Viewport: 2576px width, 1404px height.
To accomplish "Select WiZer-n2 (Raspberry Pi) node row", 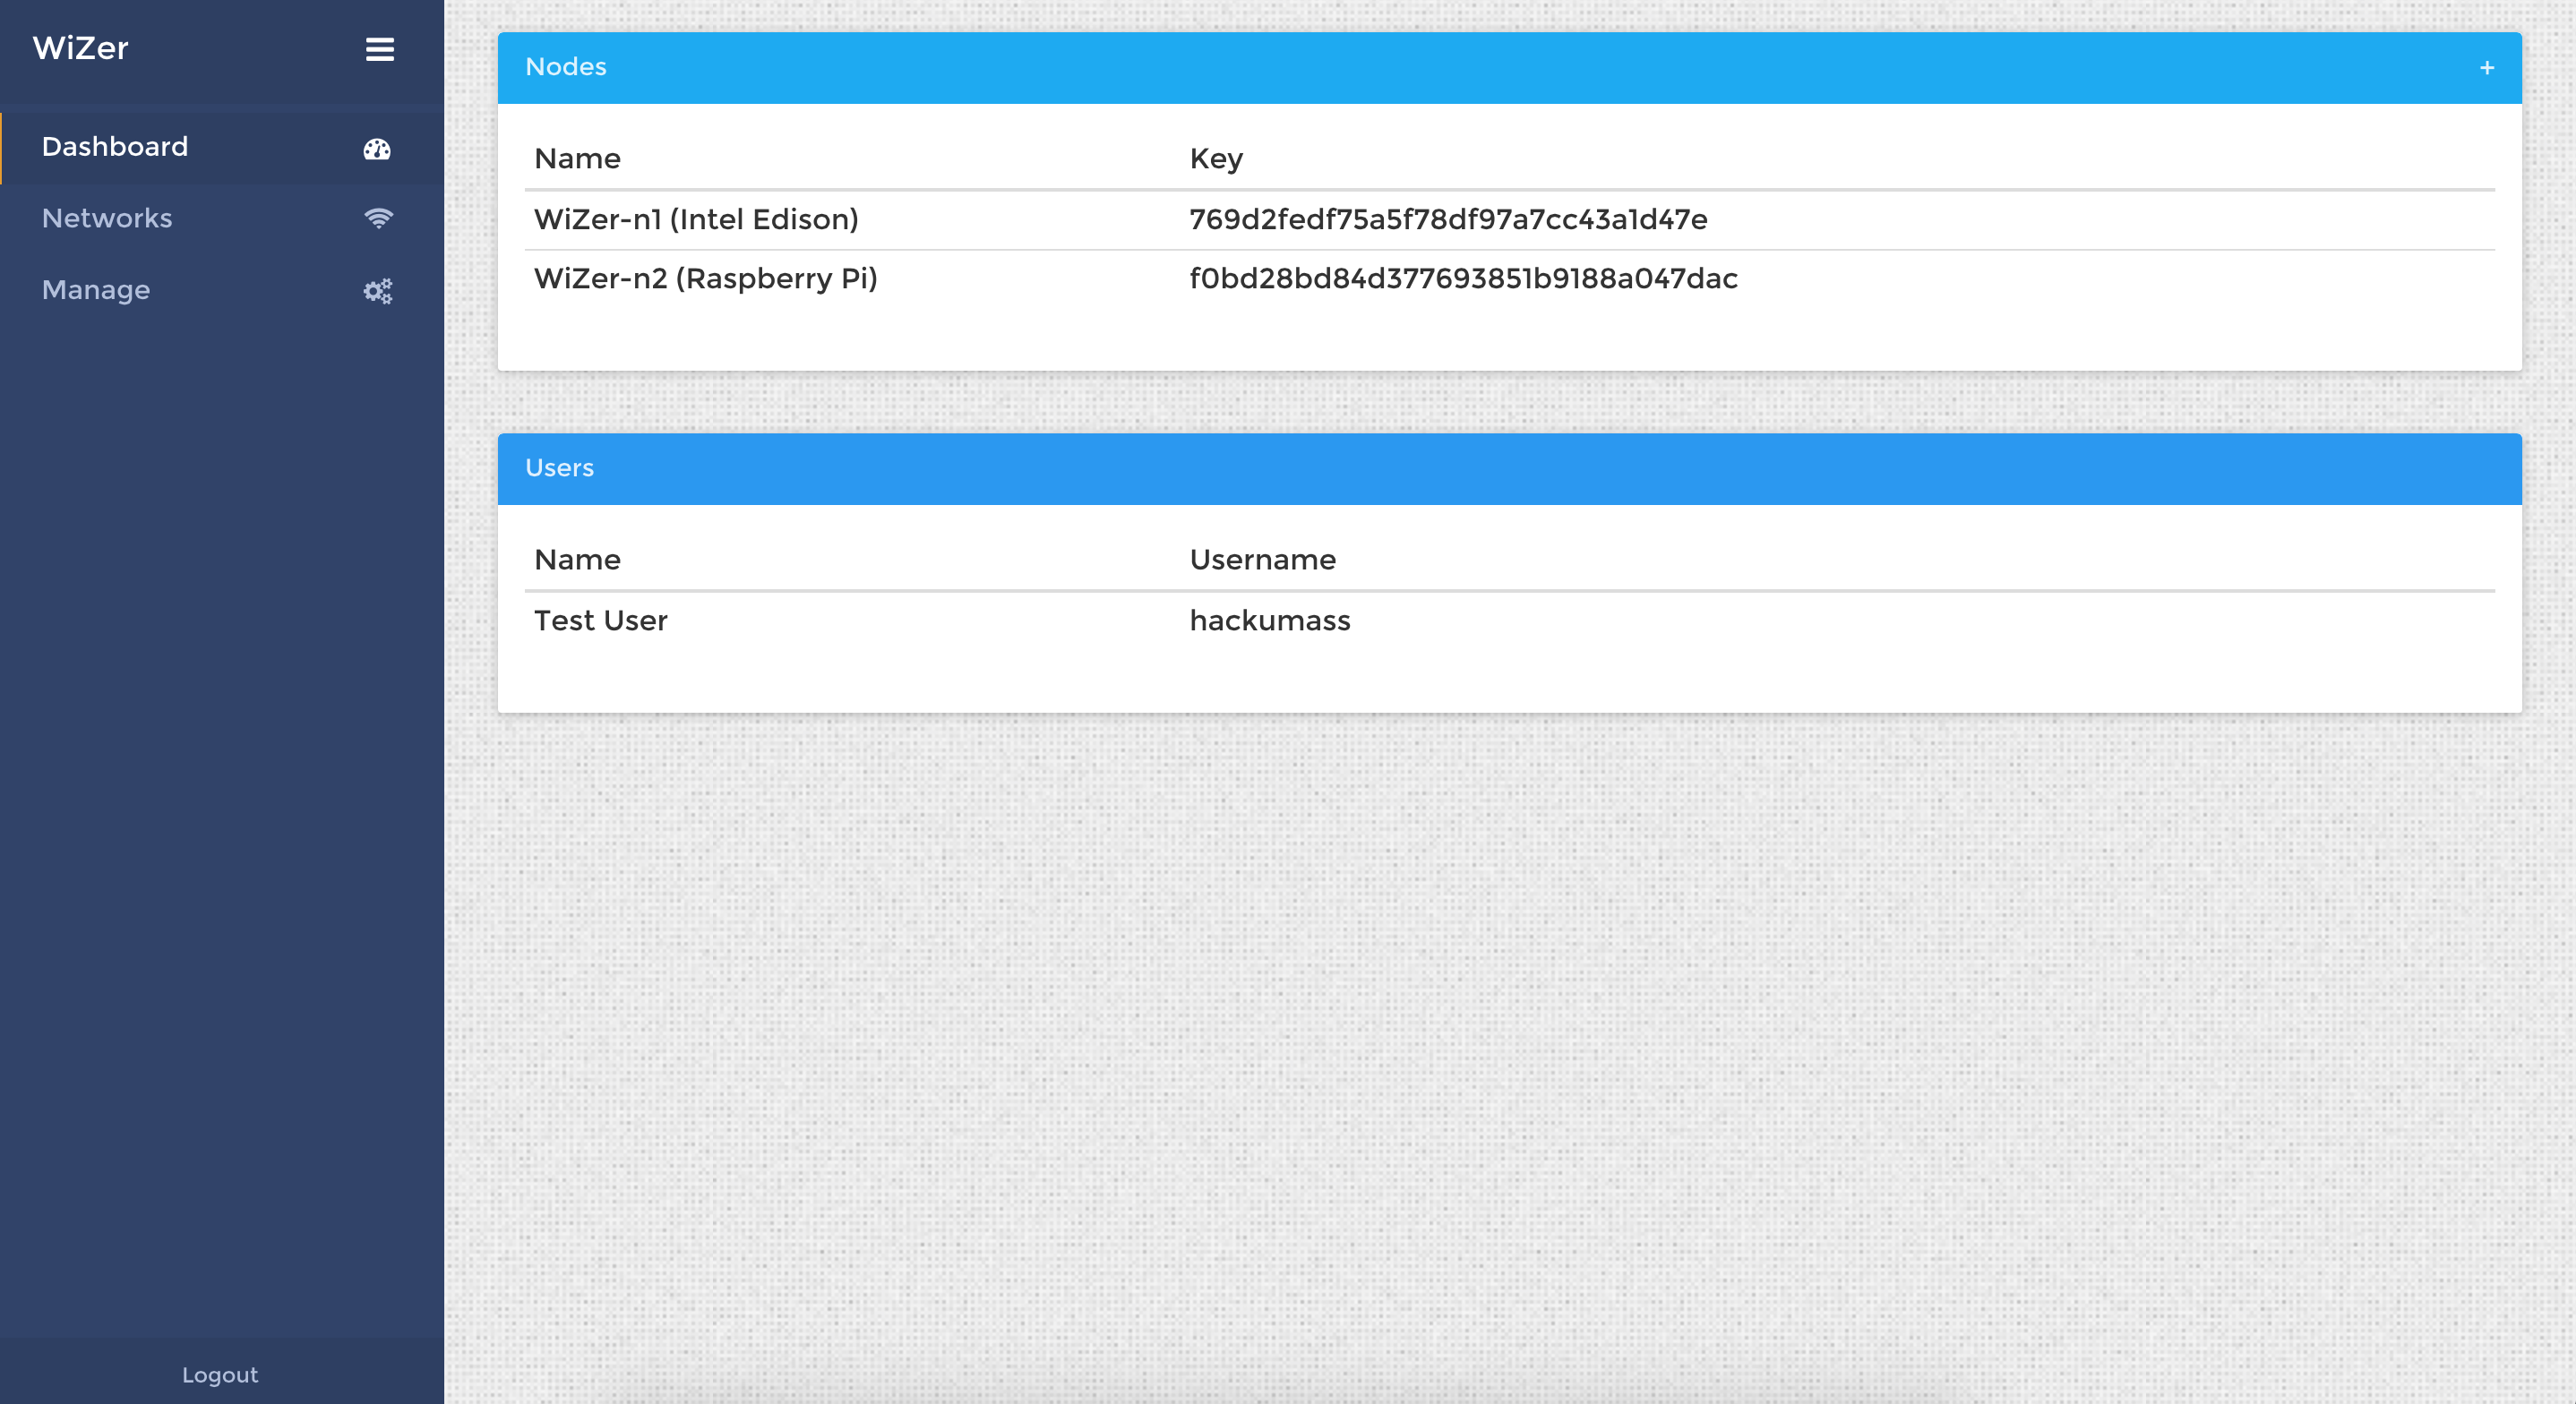I will (x=705, y=278).
